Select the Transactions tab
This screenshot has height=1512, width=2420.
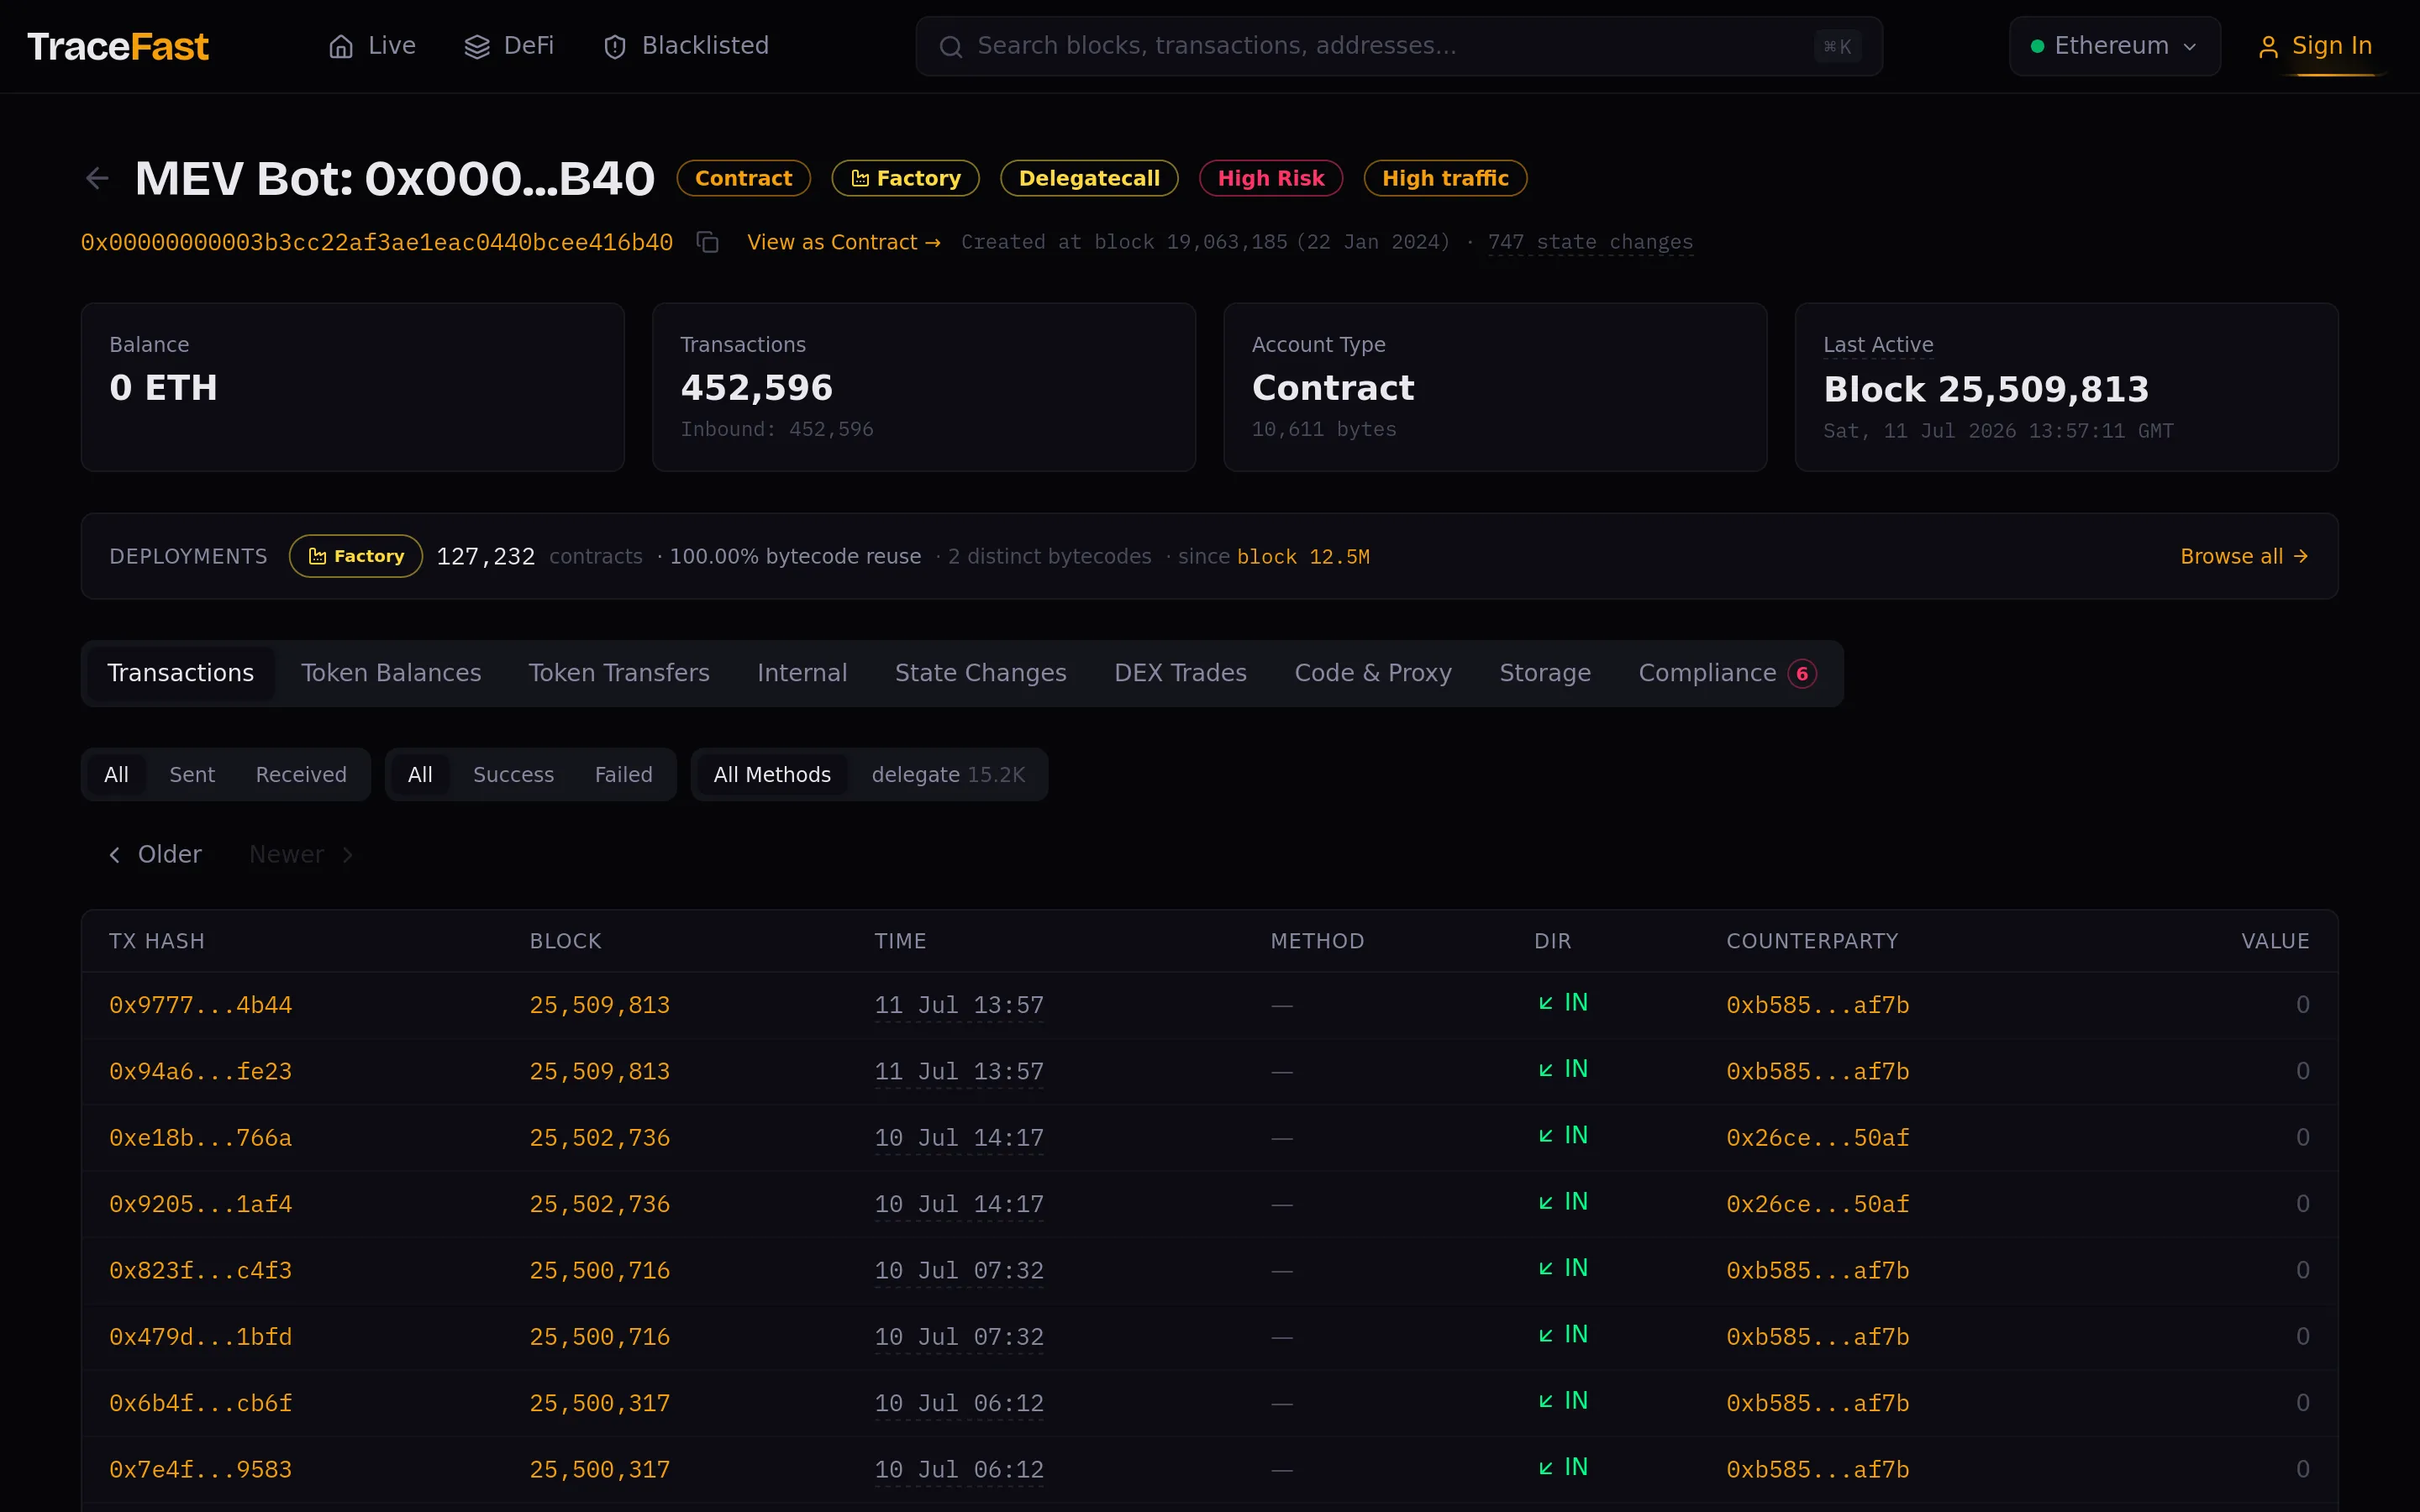point(181,673)
